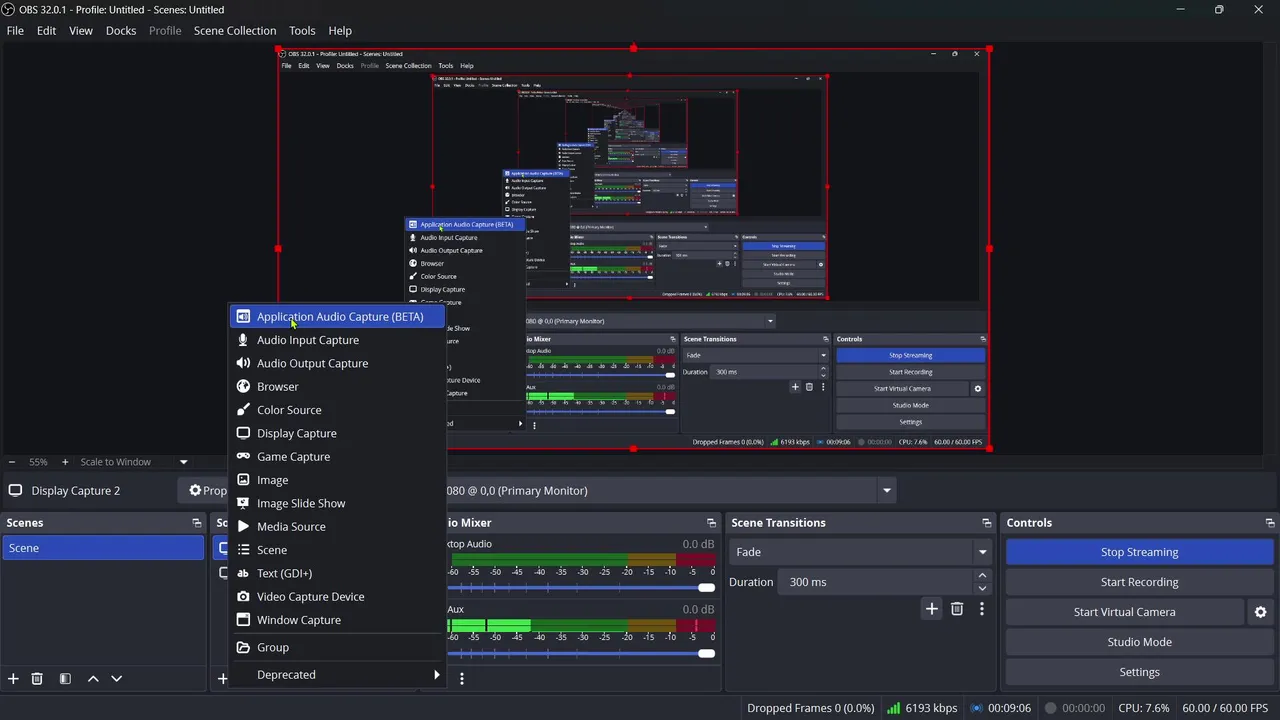
Task: Select the Scene item in Scenes list
Action: click(103, 548)
